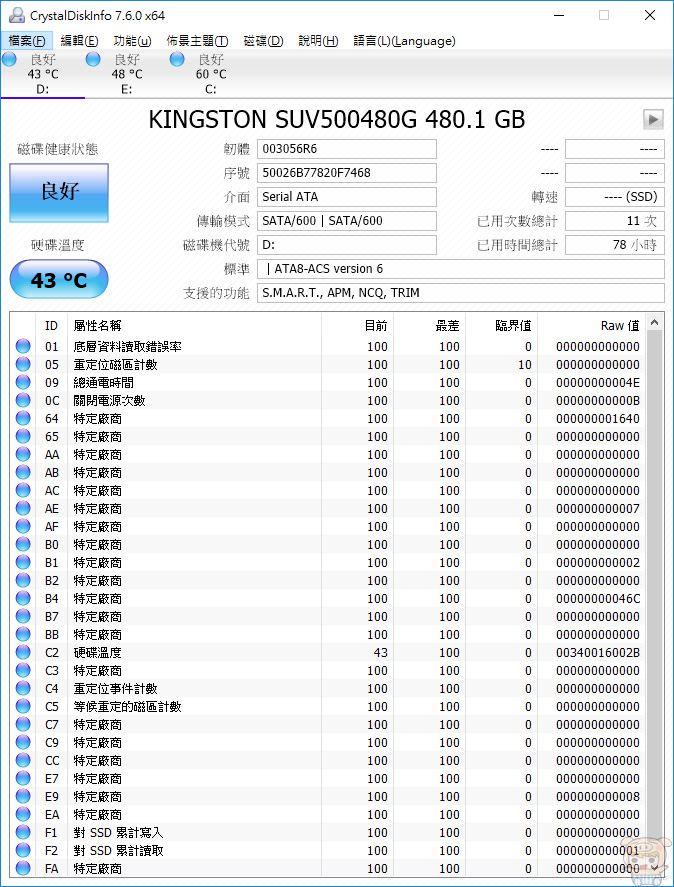This screenshot has width=674, height=887.
Task: Click status orb for attribute 64 row
Action: pyautogui.click(x=23, y=419)
